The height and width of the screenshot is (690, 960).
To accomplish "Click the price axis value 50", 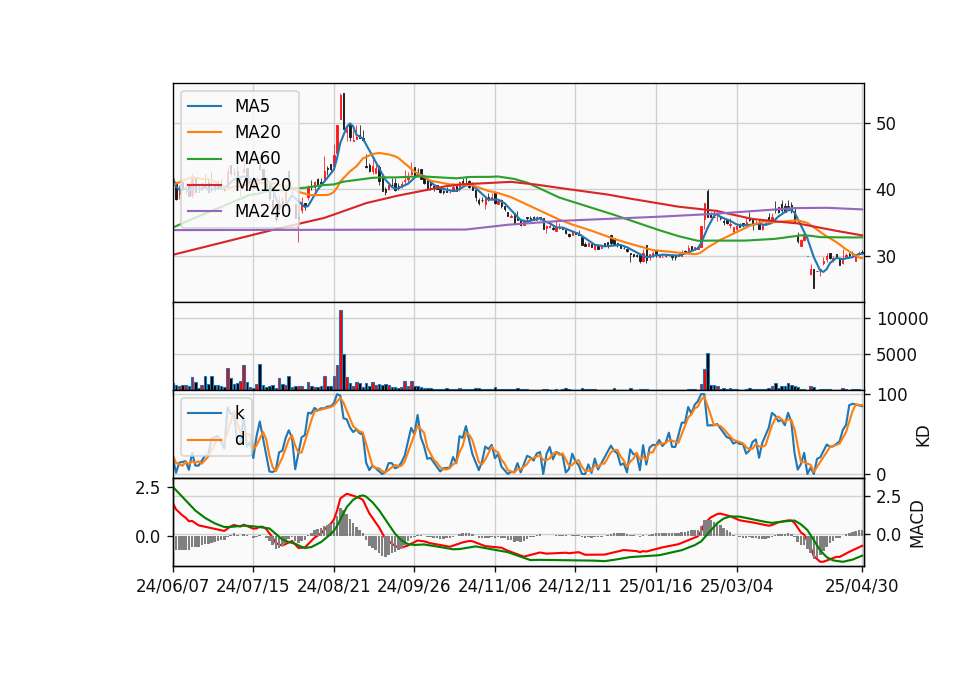I will click(x=886, y=124).
